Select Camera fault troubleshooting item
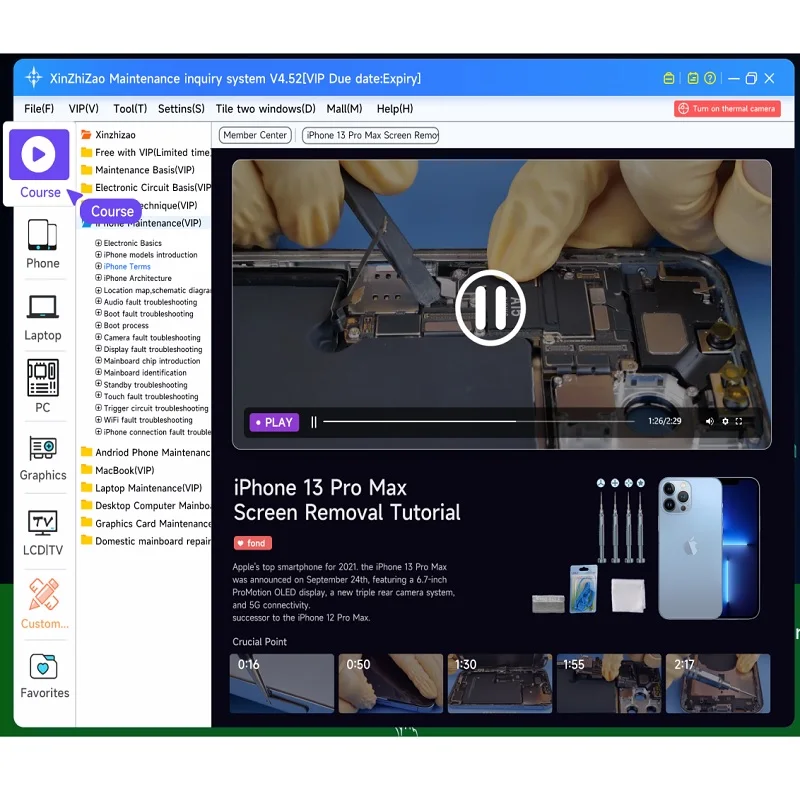 (152, 337)
